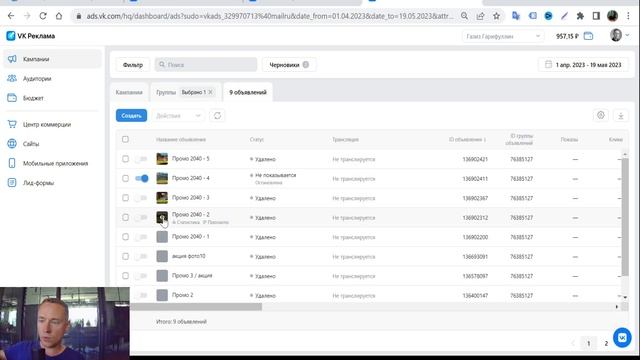
Task: Switch to the Кампании tab
Action: click(x=129, y=92)
